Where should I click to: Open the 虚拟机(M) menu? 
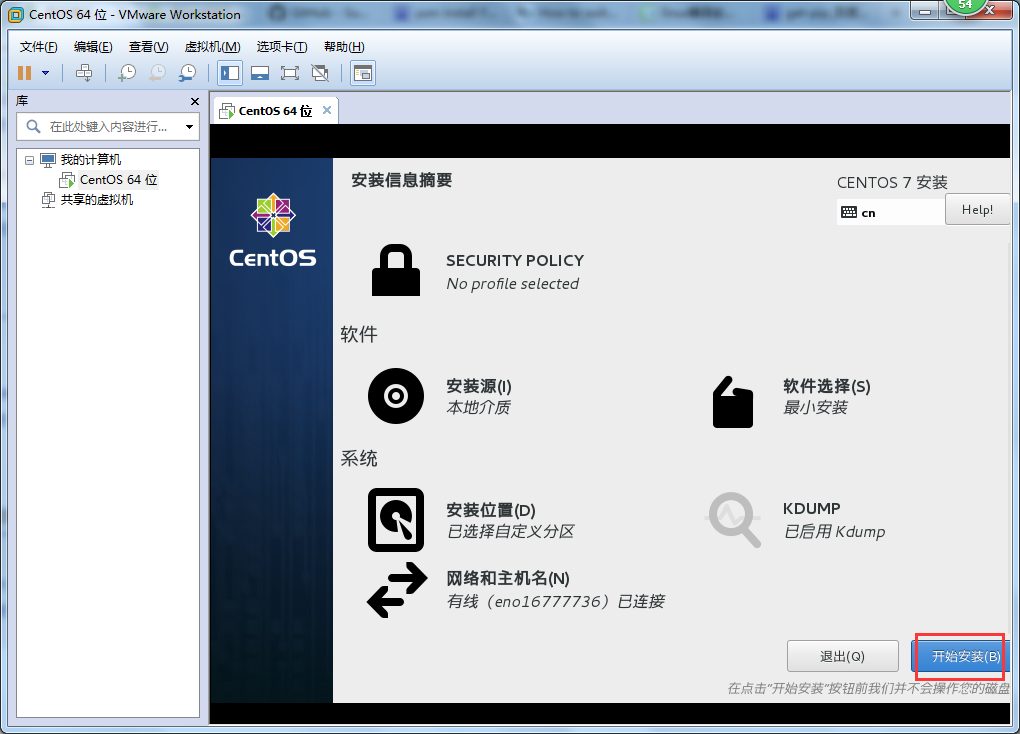pos(212,47)
